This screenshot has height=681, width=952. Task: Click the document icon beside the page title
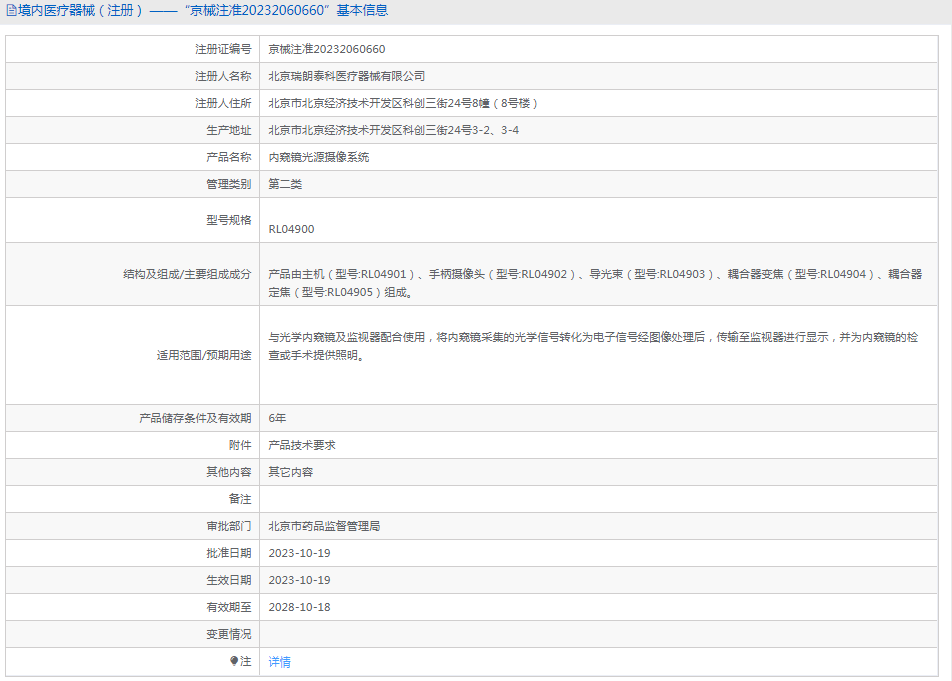tap(12, 10)
